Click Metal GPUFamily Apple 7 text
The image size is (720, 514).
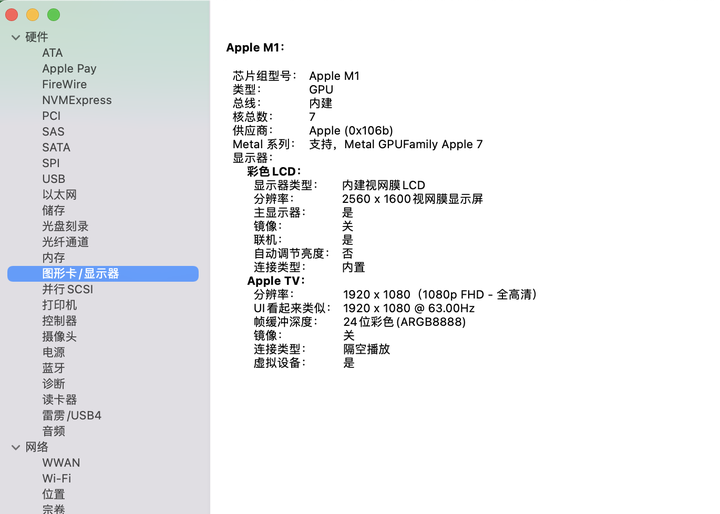click(x=413, y=144)
